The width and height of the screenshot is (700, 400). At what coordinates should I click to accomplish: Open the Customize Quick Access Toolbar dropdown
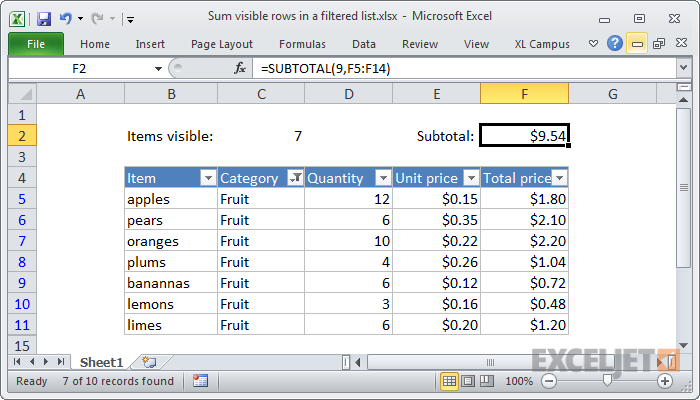(130, 19)
